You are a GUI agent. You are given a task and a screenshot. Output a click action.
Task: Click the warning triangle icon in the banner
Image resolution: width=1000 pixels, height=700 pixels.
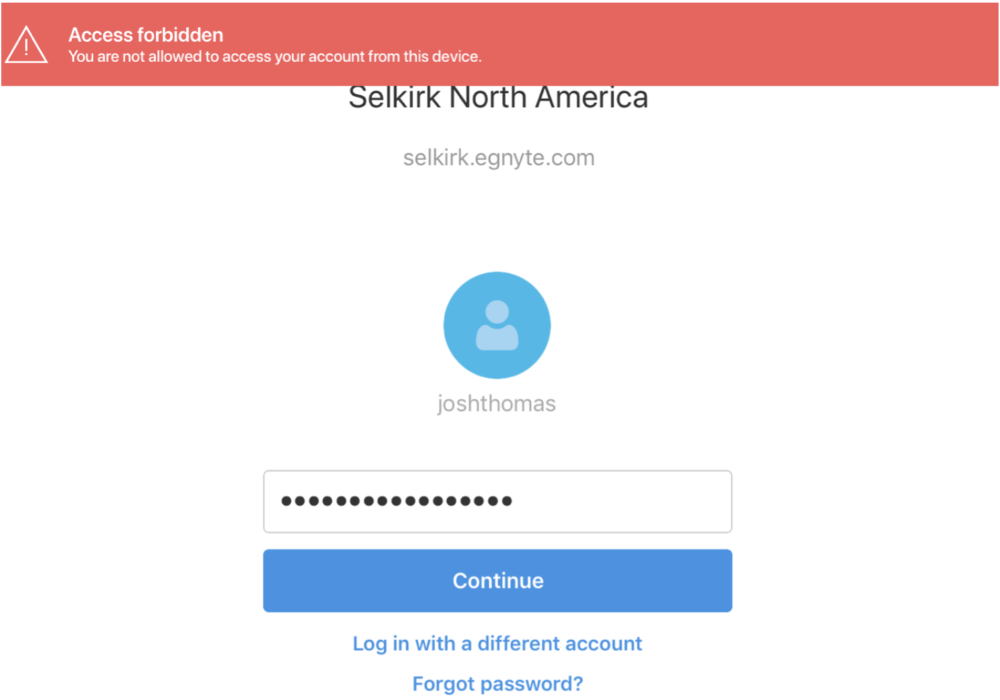click(26, 45)
